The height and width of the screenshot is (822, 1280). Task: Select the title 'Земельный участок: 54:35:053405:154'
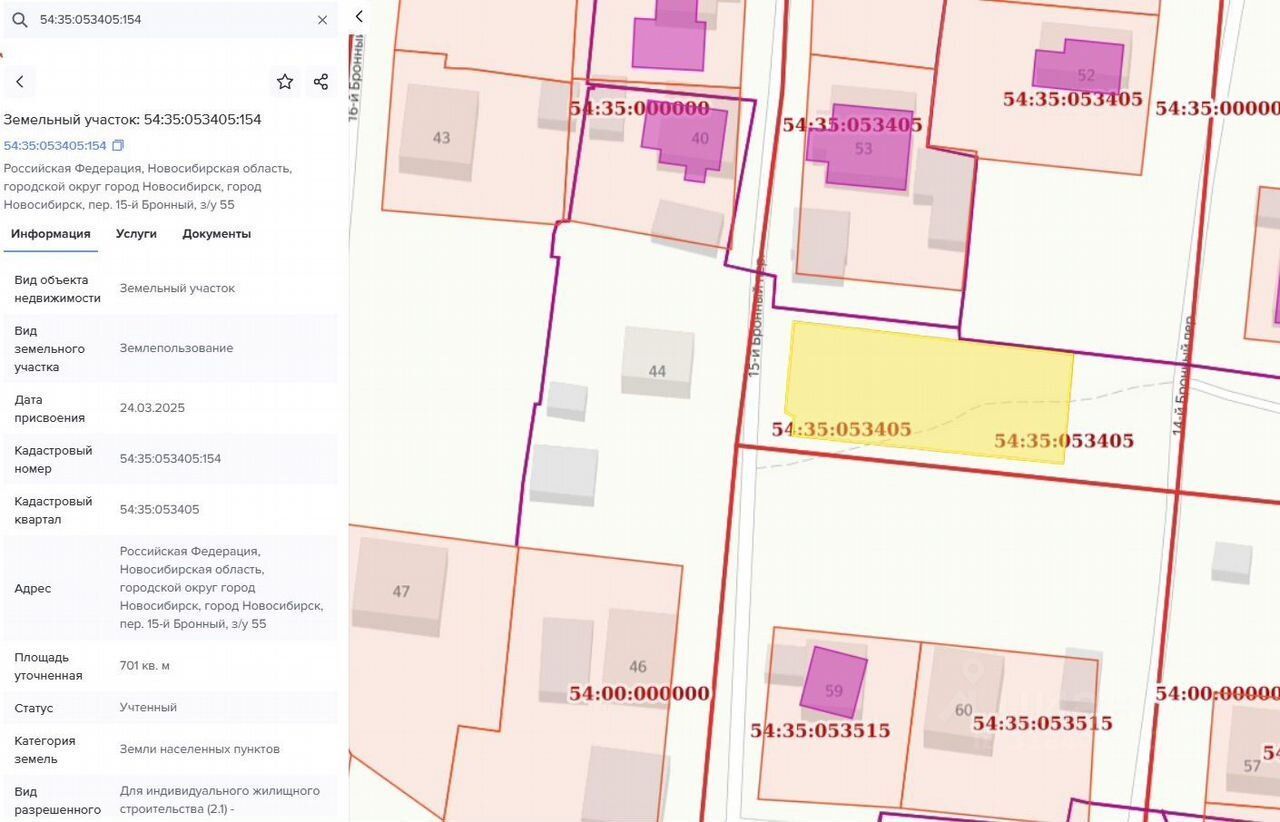[132, 120]
